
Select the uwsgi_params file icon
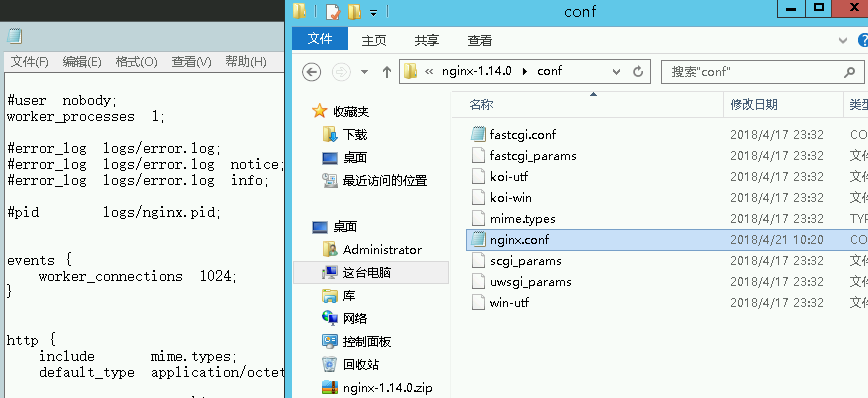tap(478, 281)
